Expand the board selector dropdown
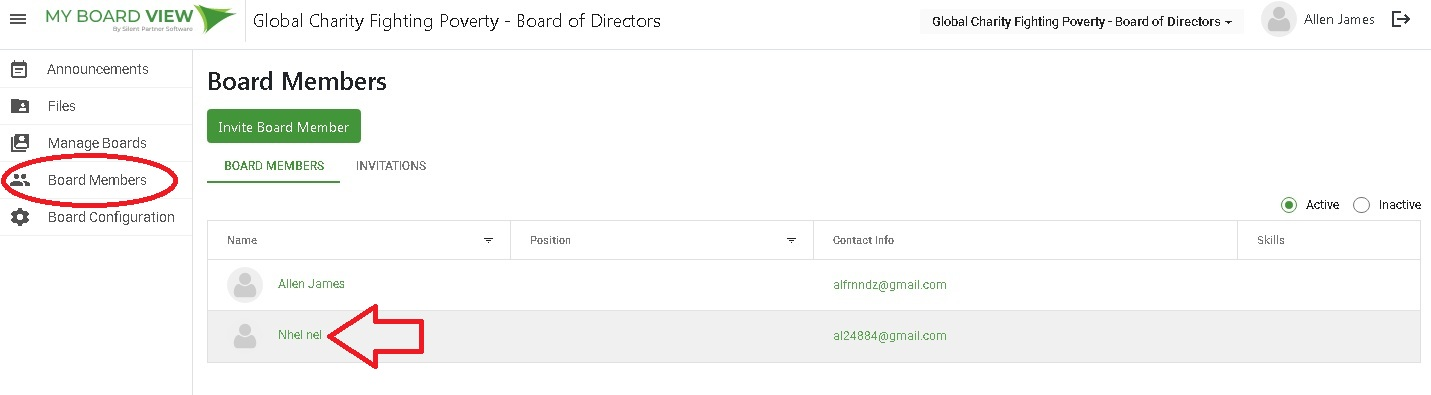The height and width of the screenshot is (395, 1431). coord(1082,21)
